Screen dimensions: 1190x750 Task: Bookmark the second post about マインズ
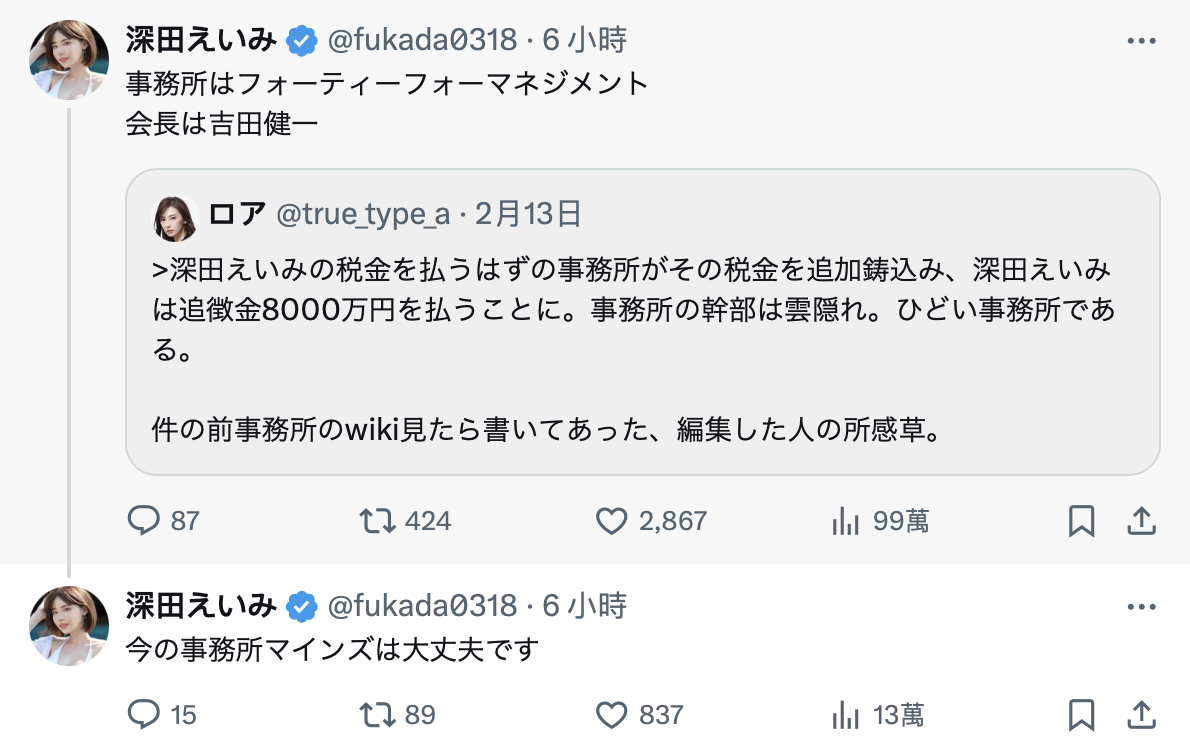pyautogui.click(x=1081, y=715)
